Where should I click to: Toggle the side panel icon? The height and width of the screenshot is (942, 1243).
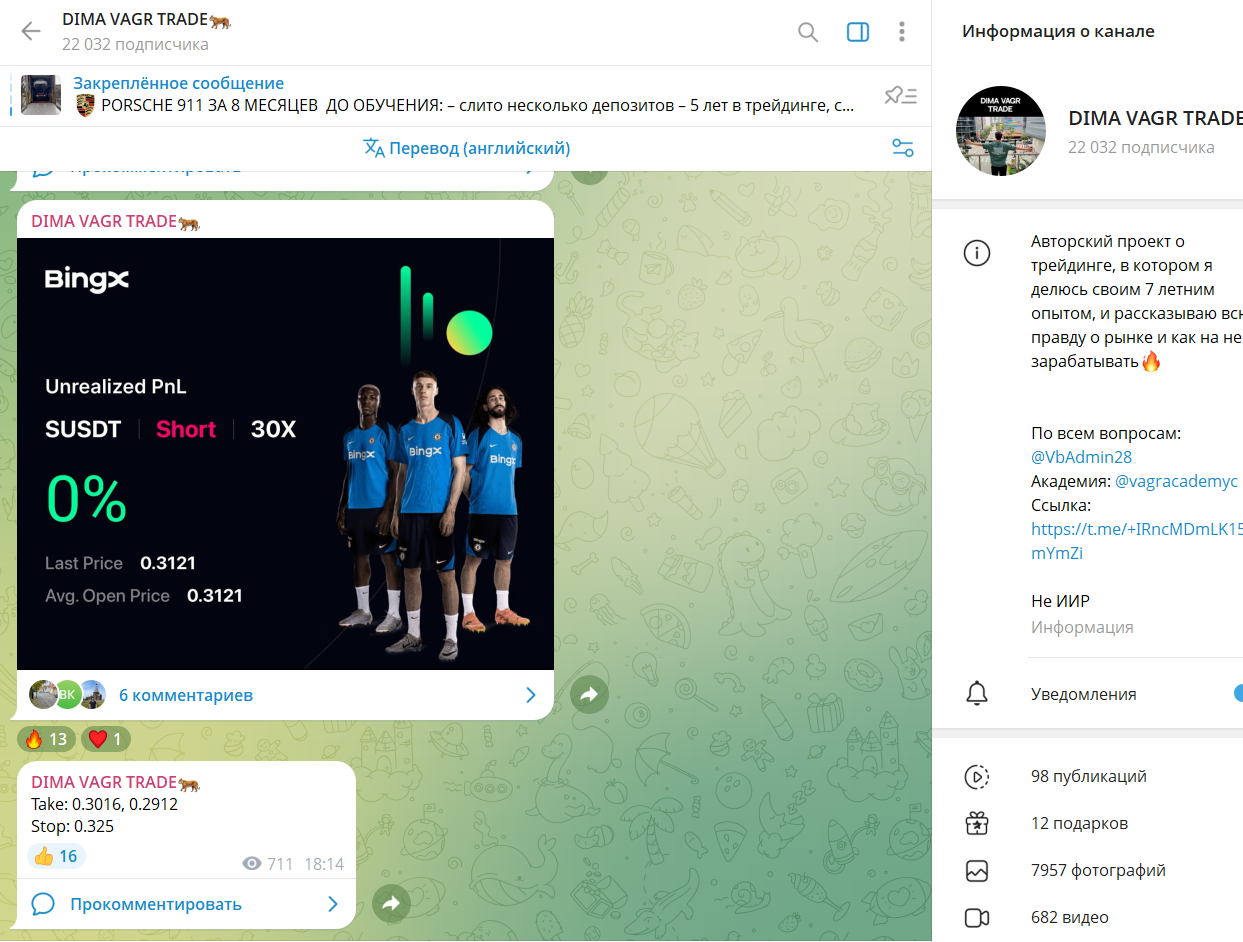pos(858,32)
